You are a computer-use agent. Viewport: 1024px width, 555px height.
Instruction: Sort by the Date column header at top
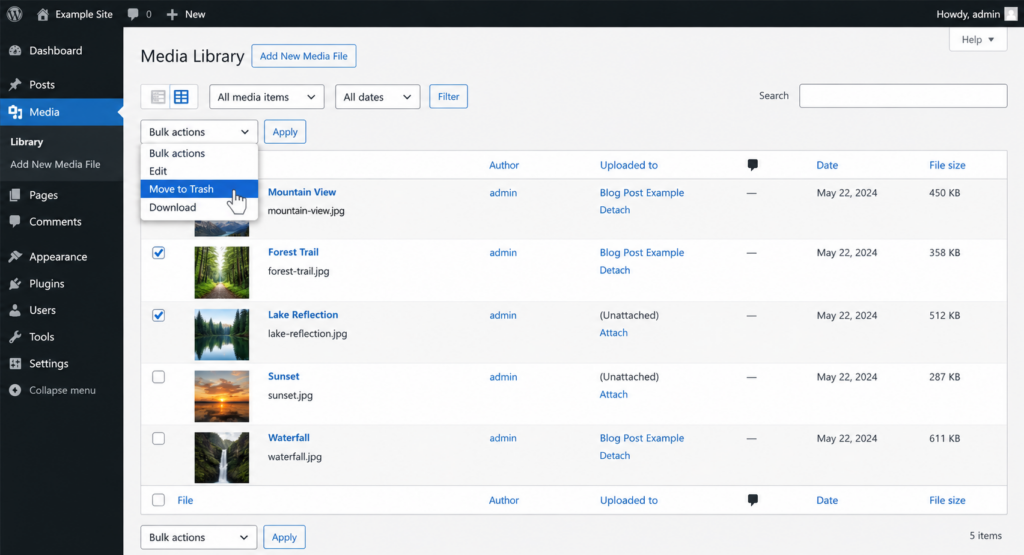[x=827, y=165]
